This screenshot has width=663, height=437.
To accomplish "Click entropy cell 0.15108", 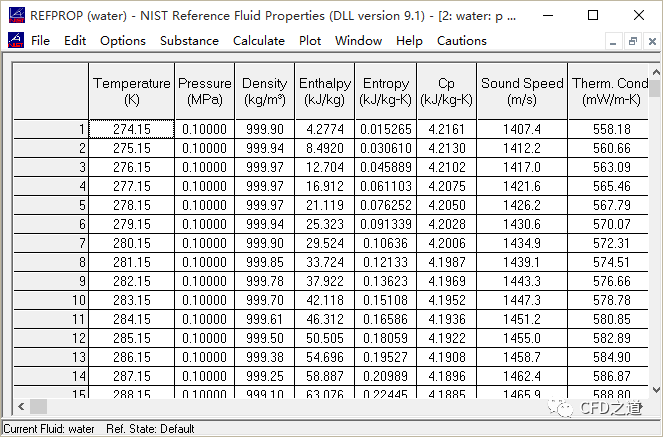I will click(x=386, y=300).
